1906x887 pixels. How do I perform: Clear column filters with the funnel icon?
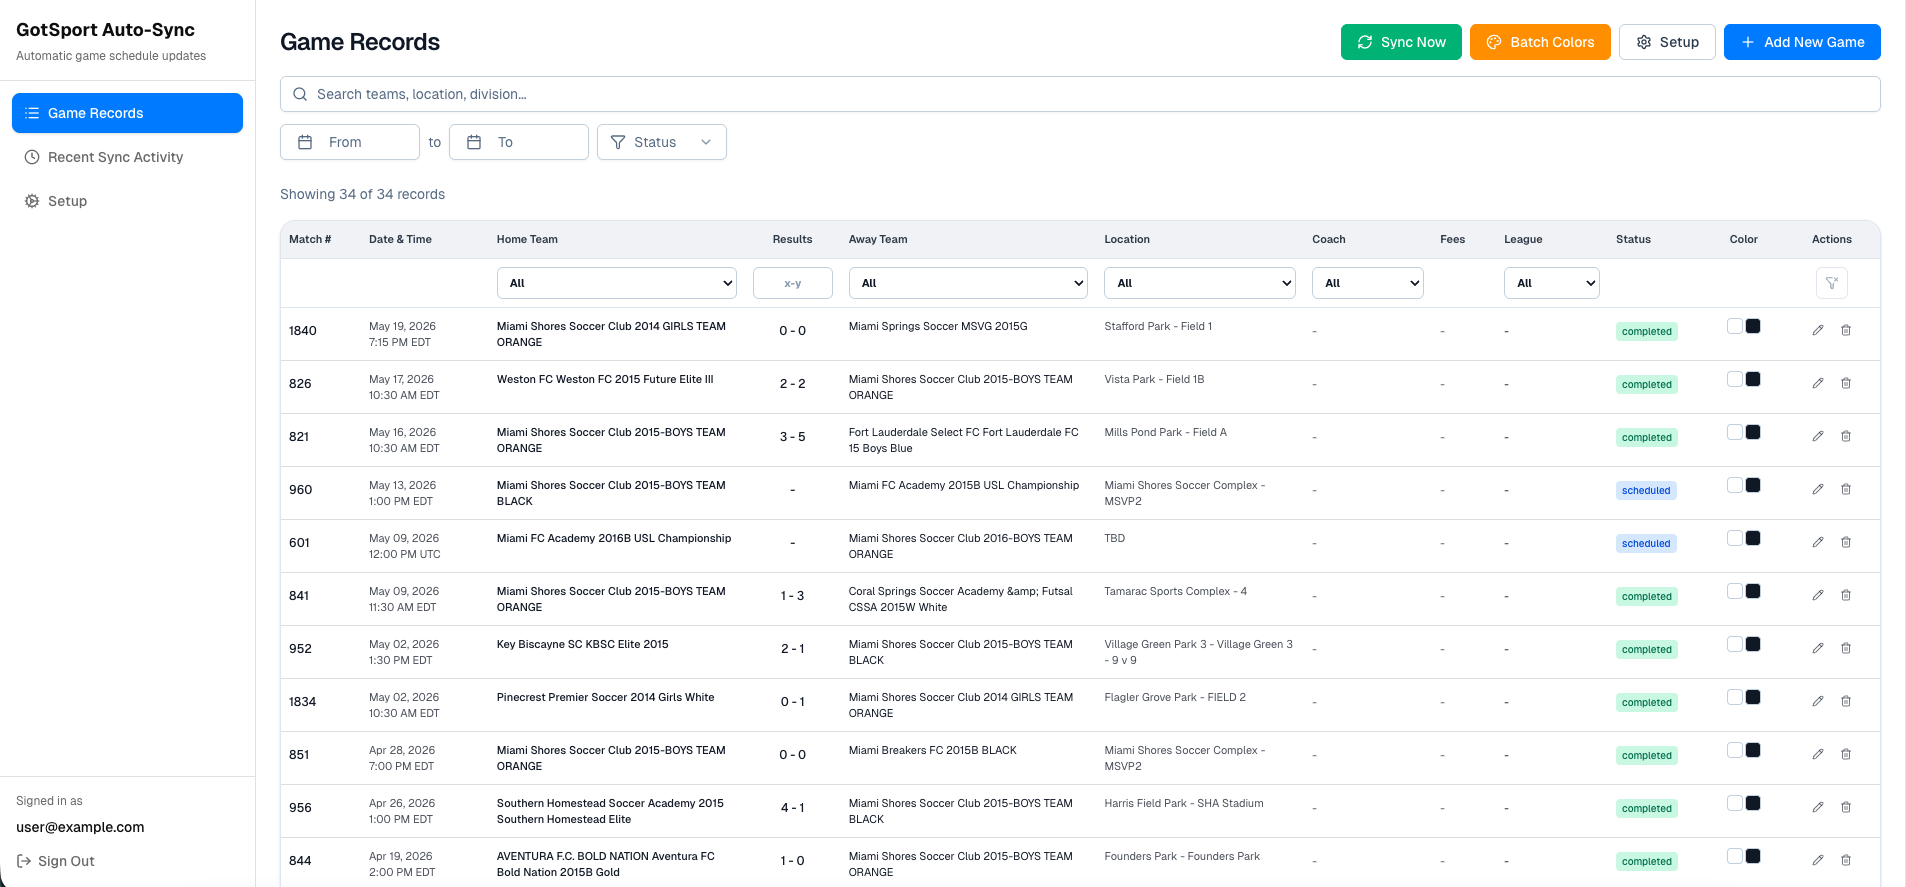pyautogui.click(x=1832, y=283)
